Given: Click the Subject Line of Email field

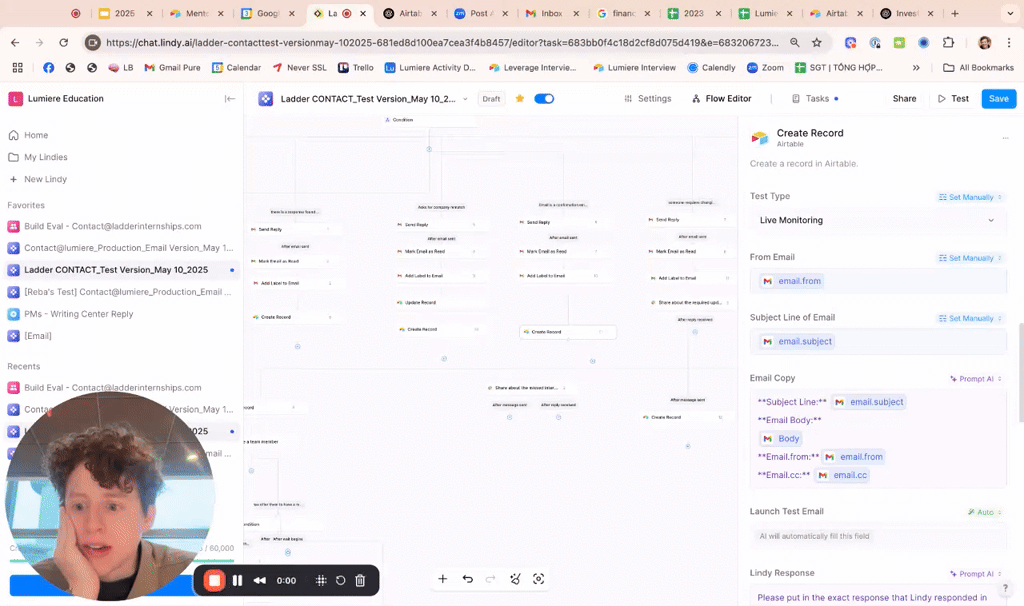Looking at the screenshot, I should [877, 342].
